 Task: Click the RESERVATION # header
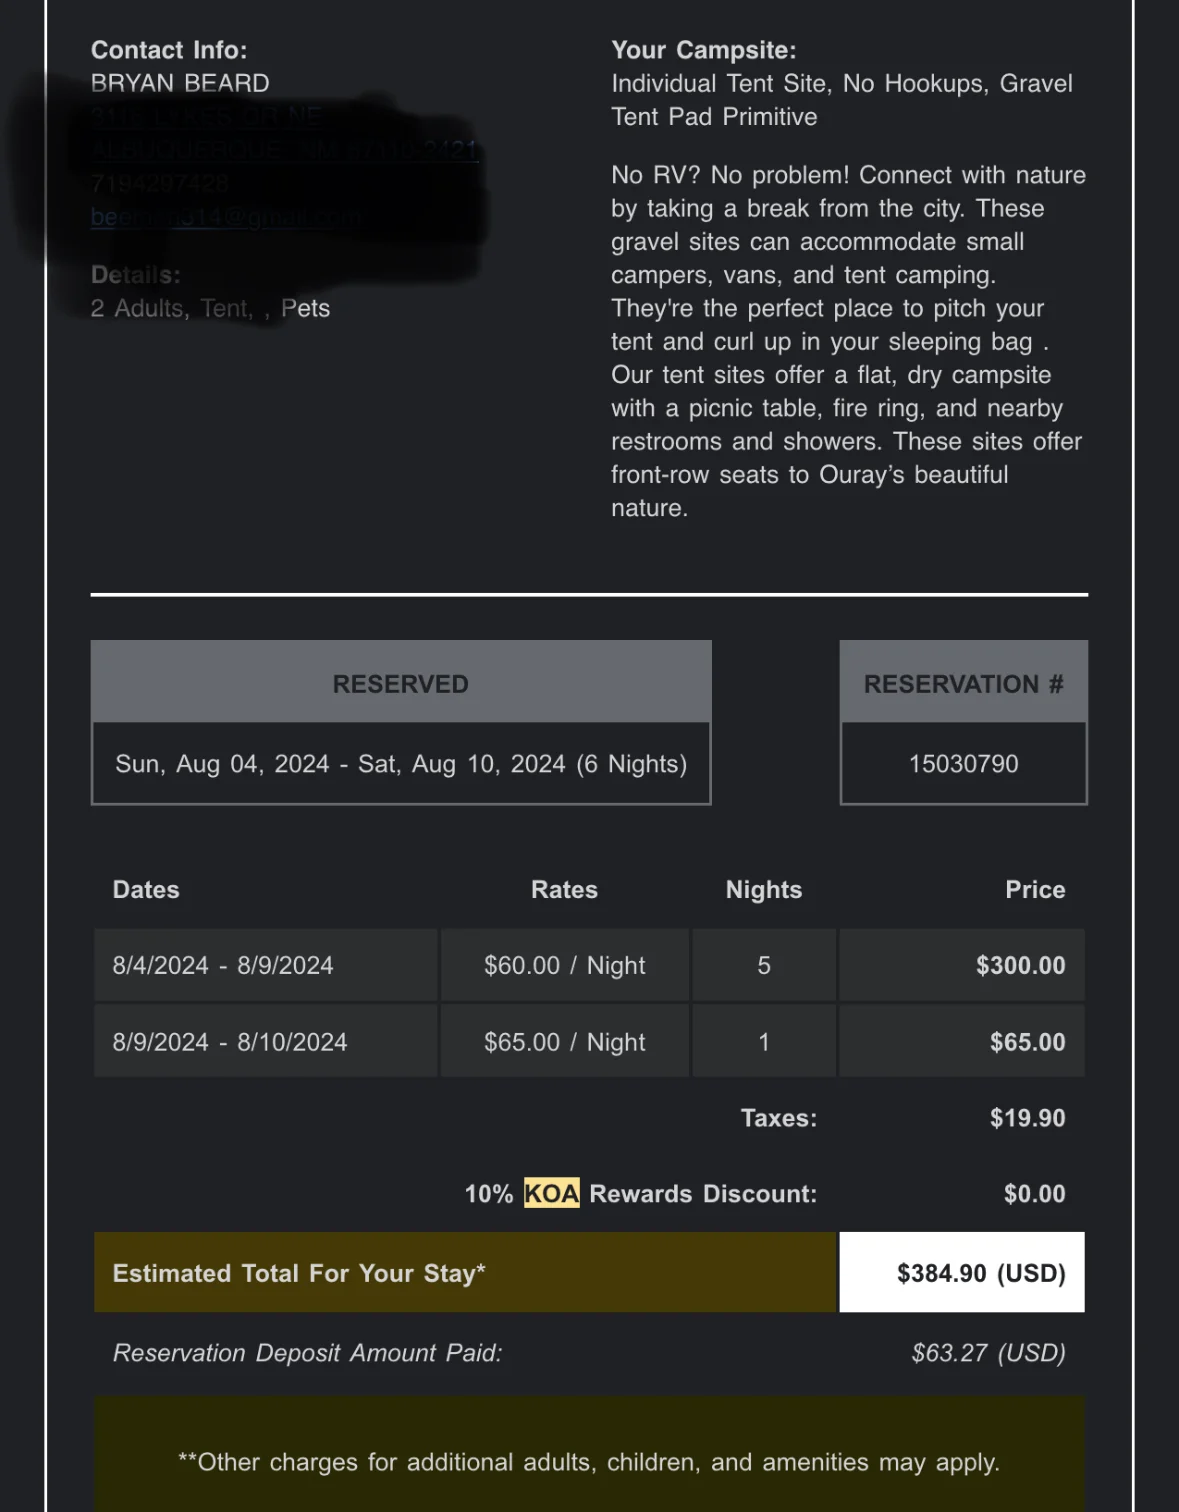[x=963, y=684]
